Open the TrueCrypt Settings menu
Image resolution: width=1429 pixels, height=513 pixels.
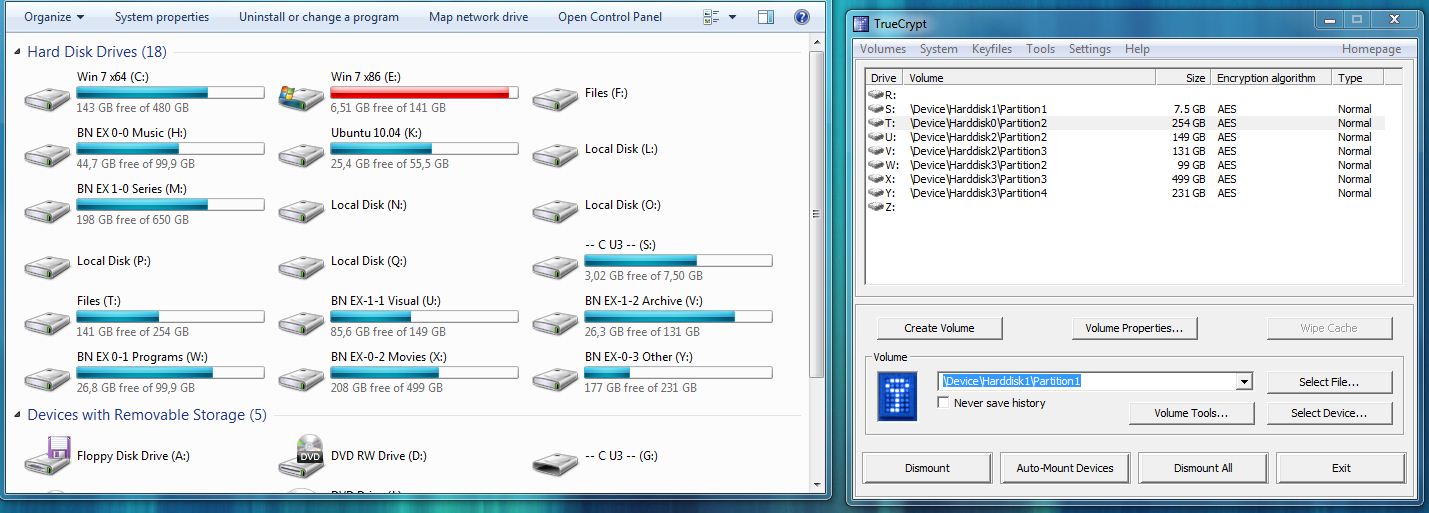click(x=1090, y=49)
